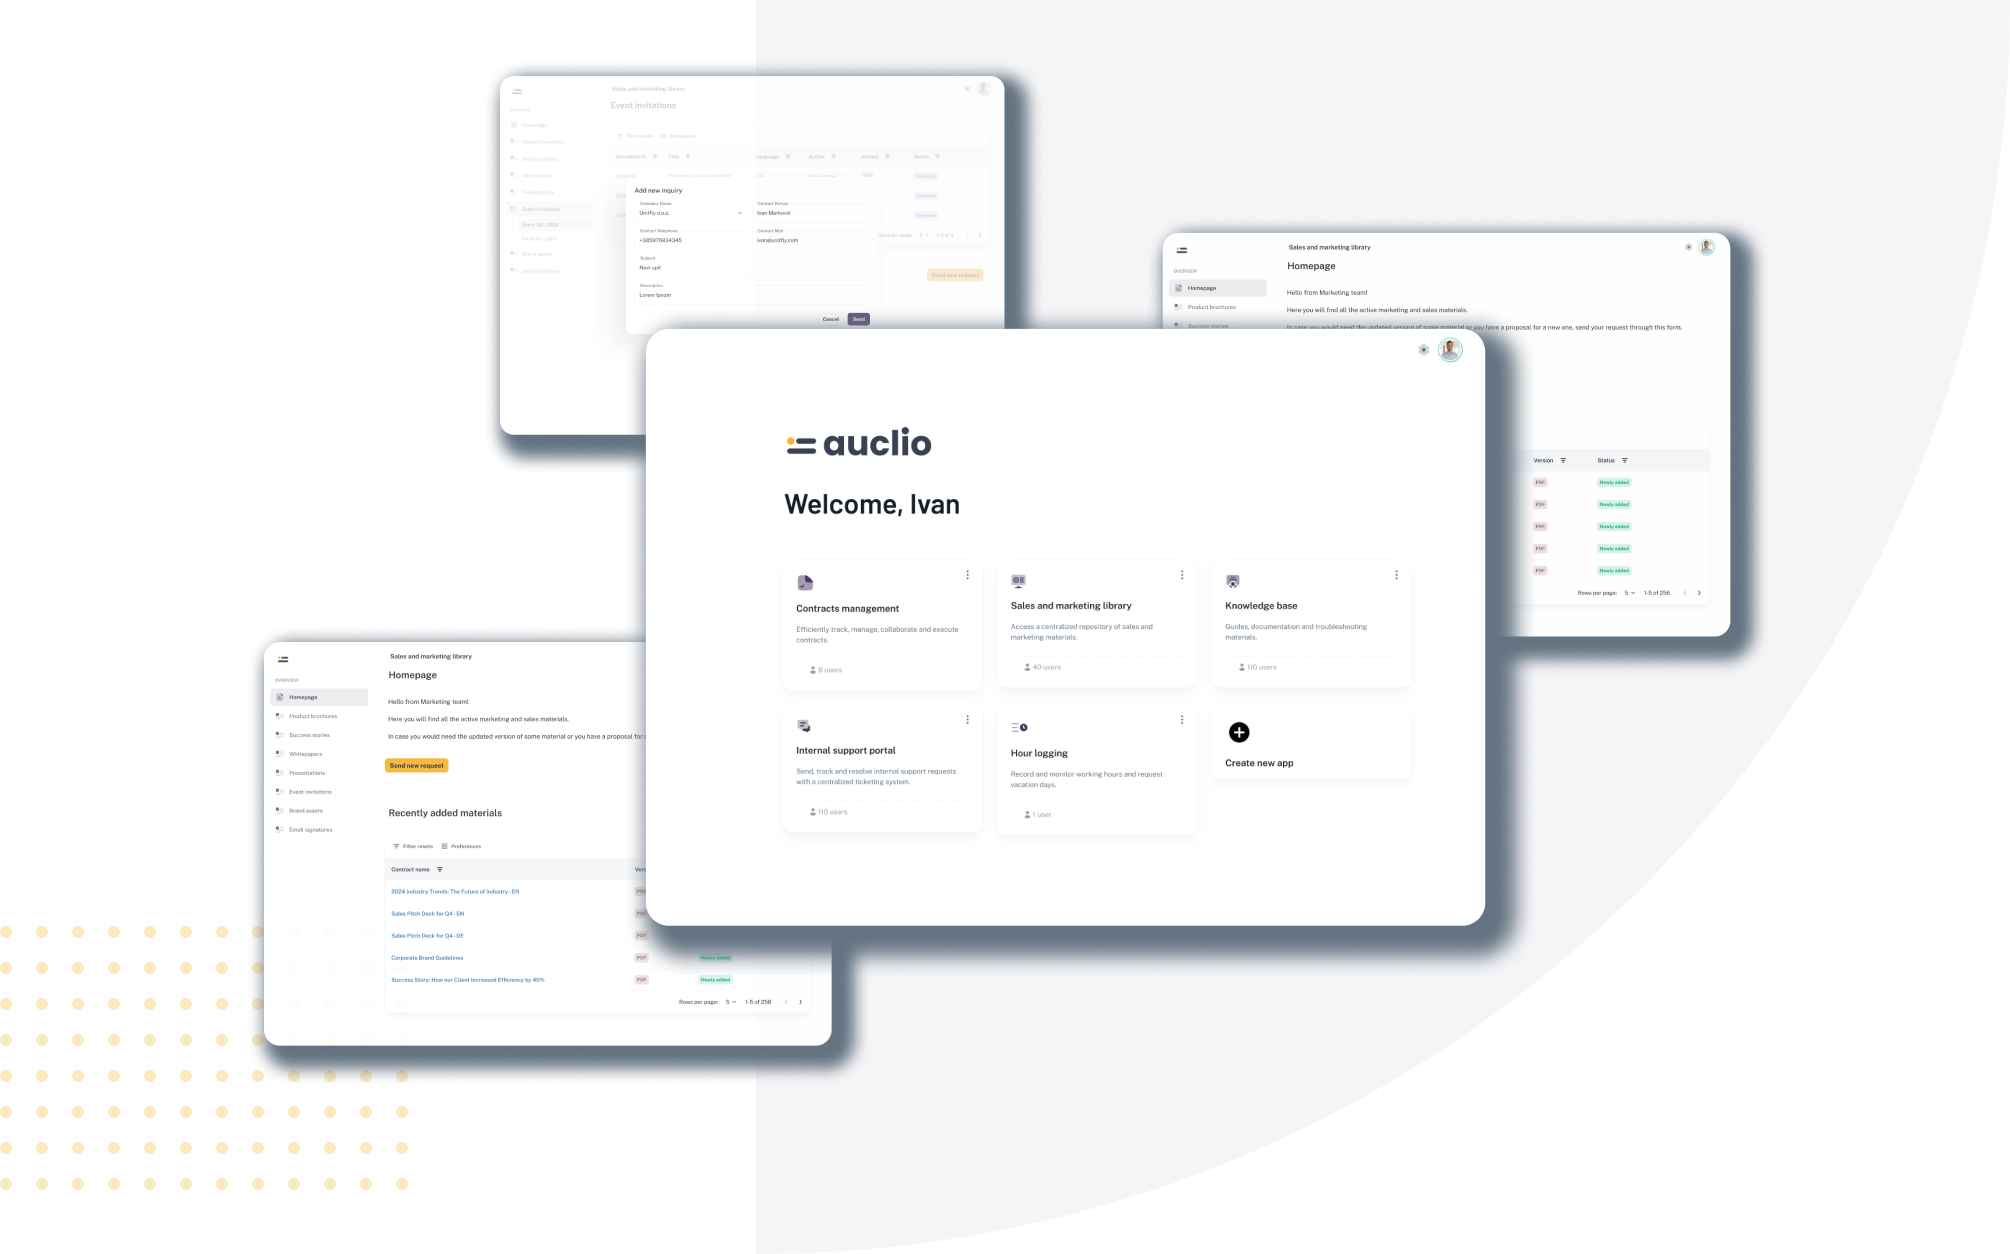Select the Product brochures menu item
The image size is (2010, 1254).
click(313, 717)
